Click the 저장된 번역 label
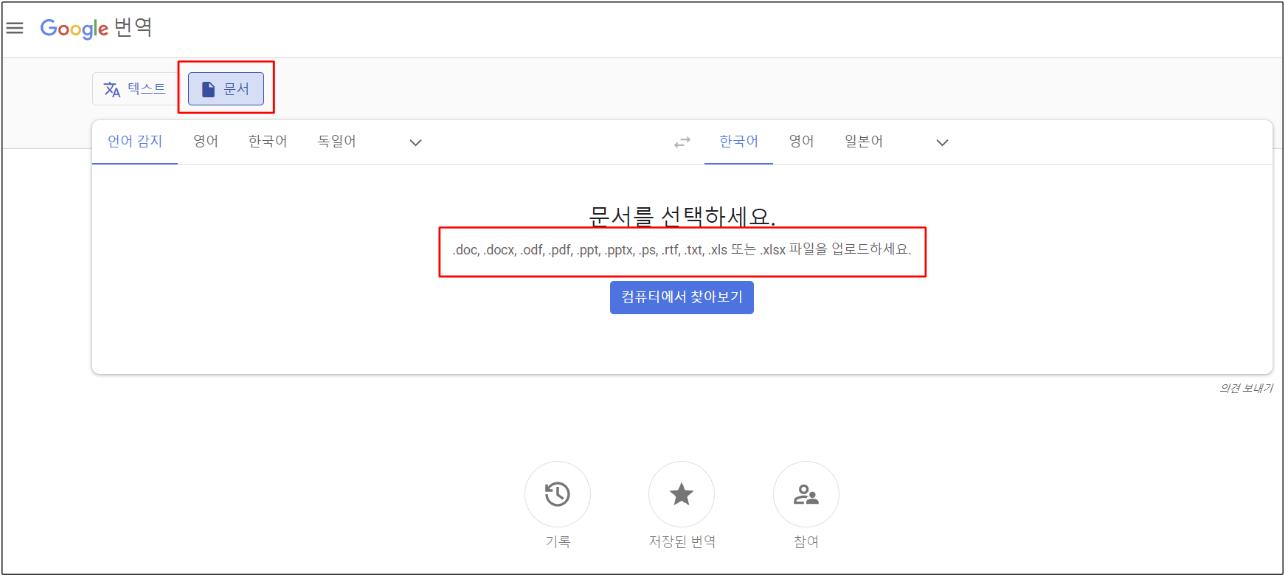 pos(682,542)
